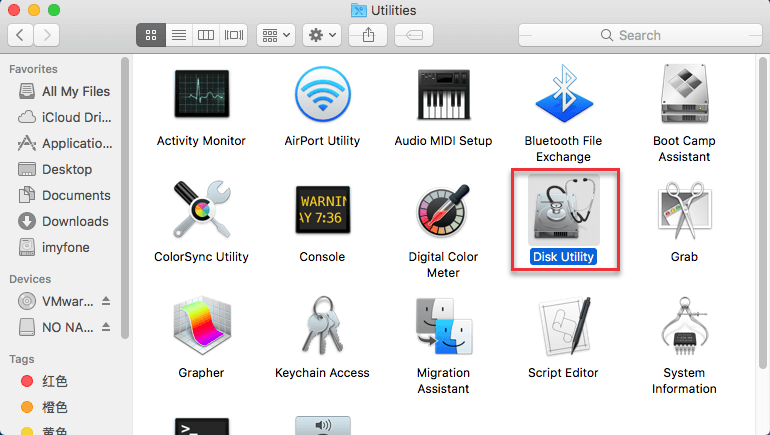The width and height of the screenshot is (770, 435).
Task: Select the System Information icon
Action: (x=684, y=326)
